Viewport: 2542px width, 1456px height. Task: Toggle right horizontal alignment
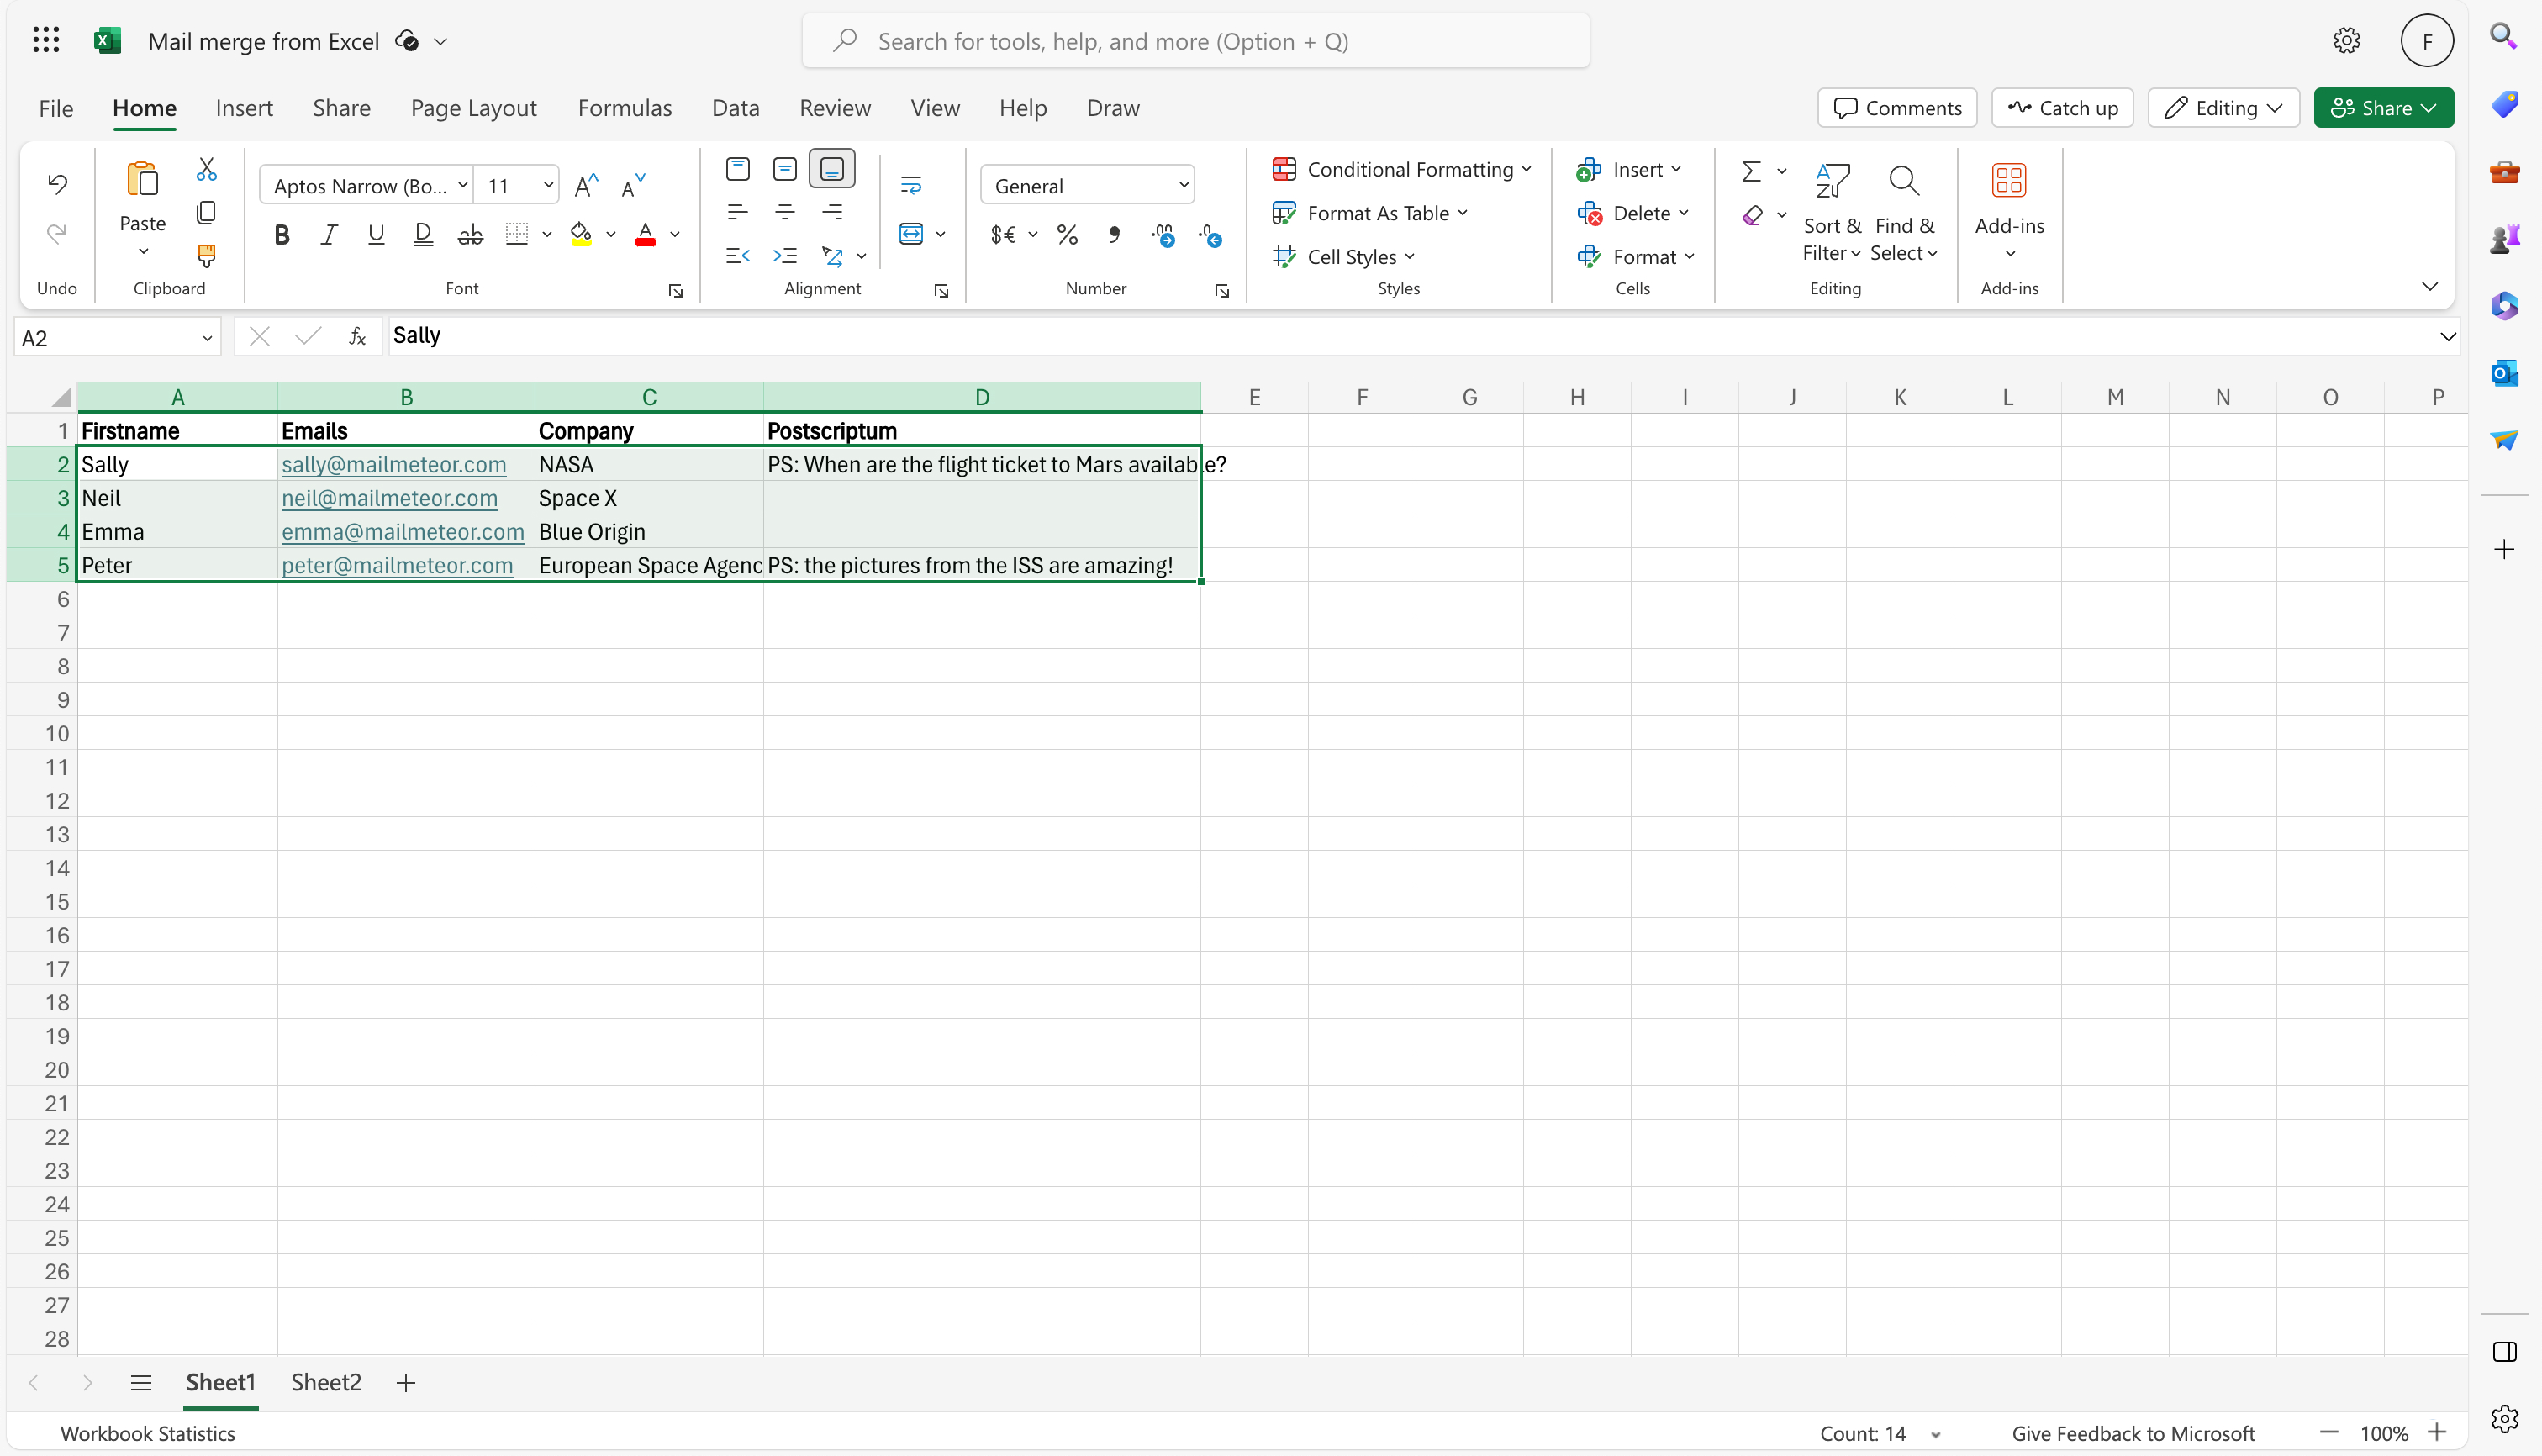832,212
